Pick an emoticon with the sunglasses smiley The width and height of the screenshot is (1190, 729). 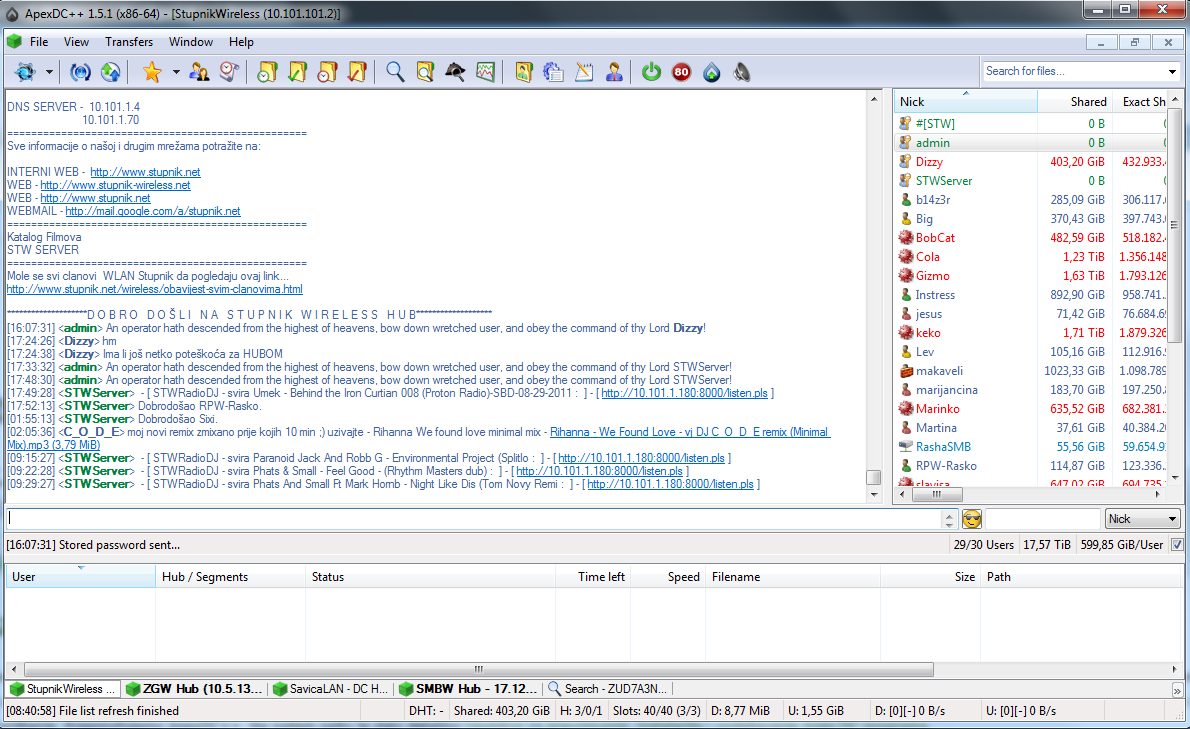point(971,519)
